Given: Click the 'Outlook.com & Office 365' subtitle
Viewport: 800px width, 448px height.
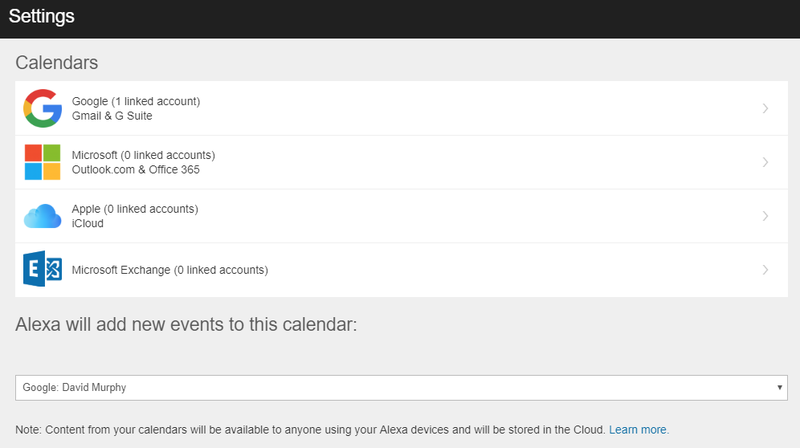Looking at the screenshot, I should tap(136, 169).
